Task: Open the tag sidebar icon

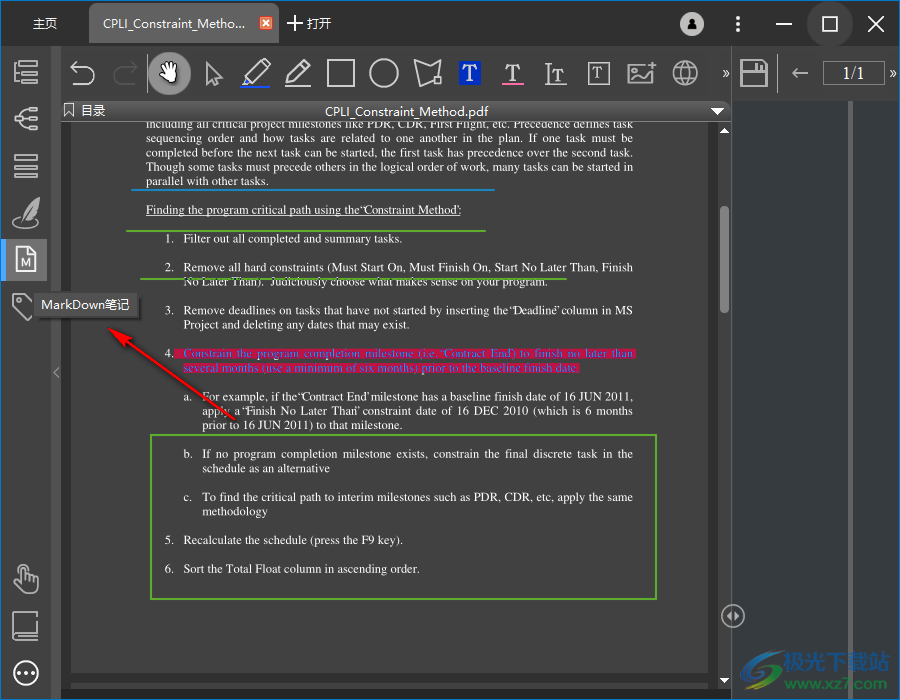Action: (22, 306)
